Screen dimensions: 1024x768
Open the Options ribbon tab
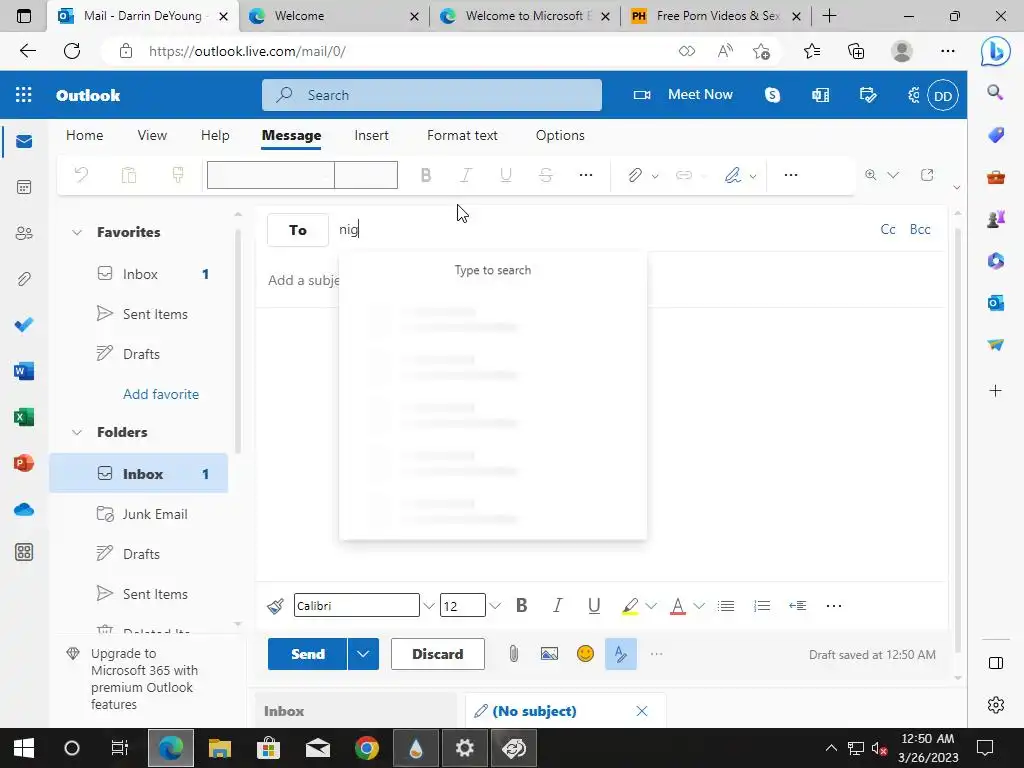560,135
